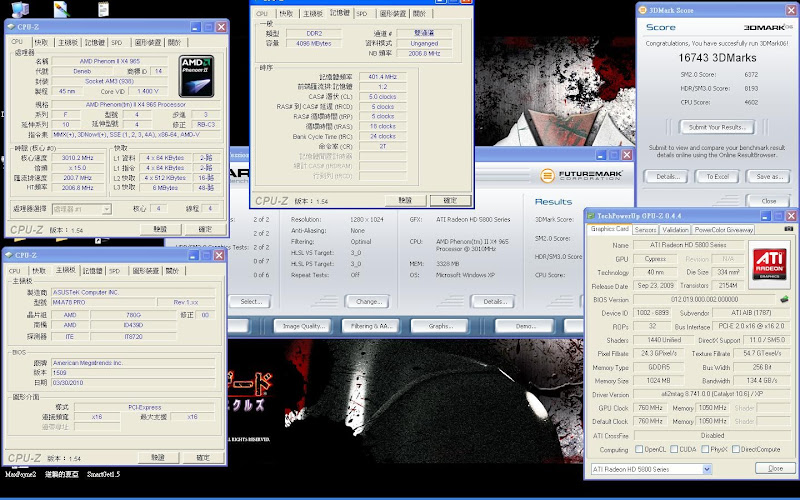
Task: Click the Futuremark Corporation logo
Action: click(x=583, y=175)
